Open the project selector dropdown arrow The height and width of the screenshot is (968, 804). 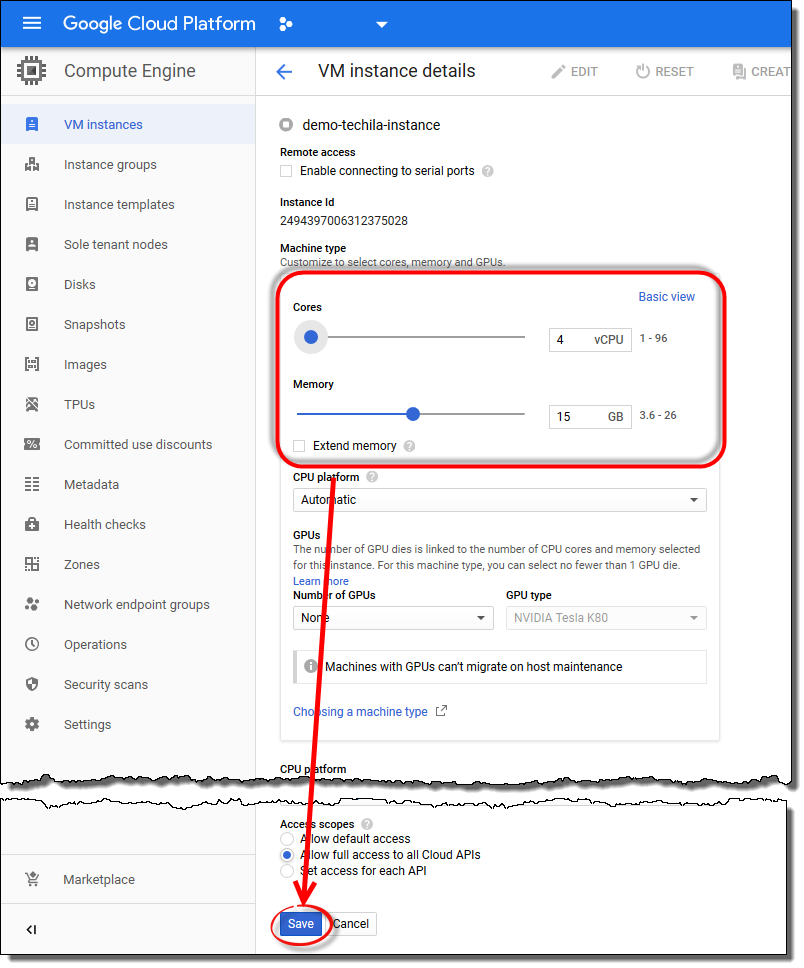(x=381, y=25)
